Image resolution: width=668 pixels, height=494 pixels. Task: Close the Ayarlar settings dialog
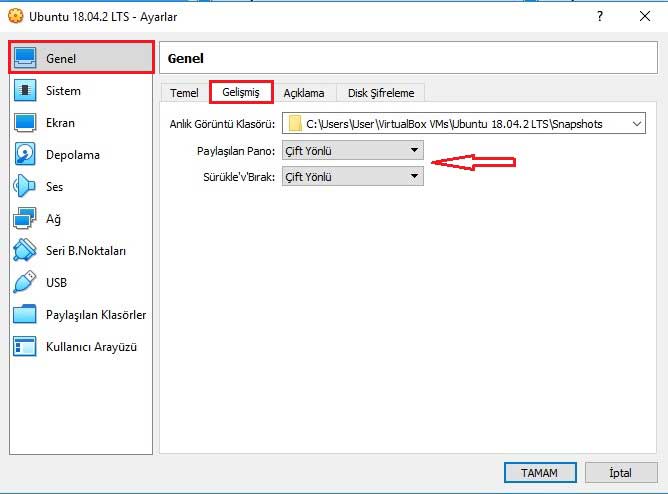[x=645, y=16]
